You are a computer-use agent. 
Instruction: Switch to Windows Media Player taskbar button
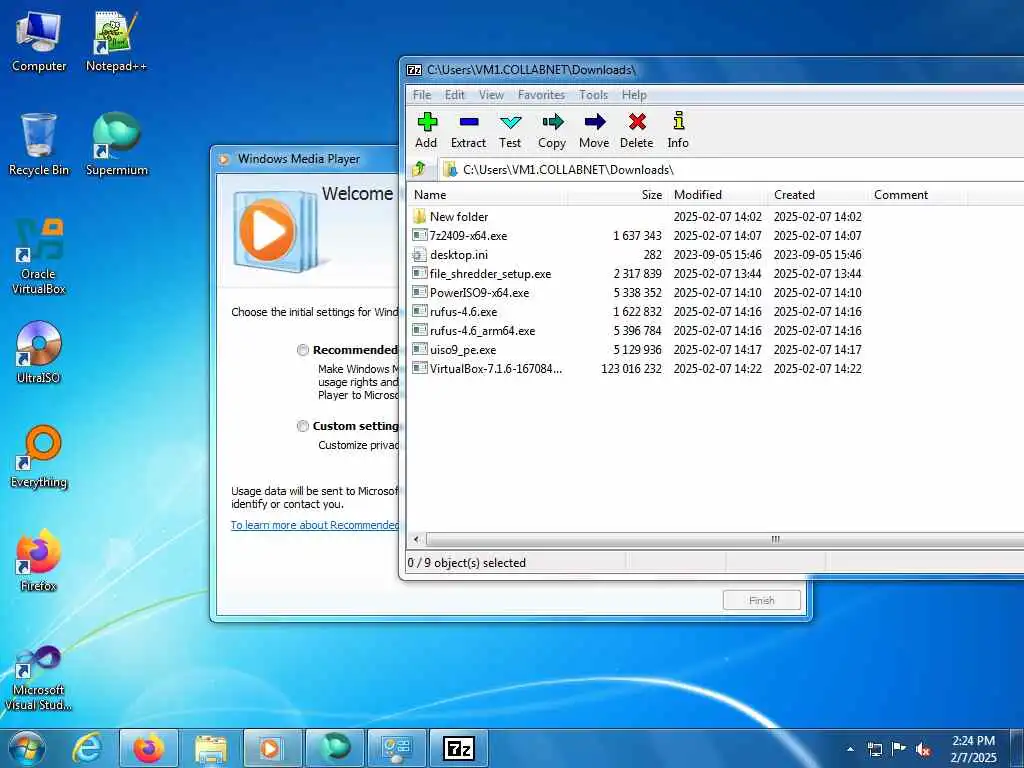tap(272, 748)
